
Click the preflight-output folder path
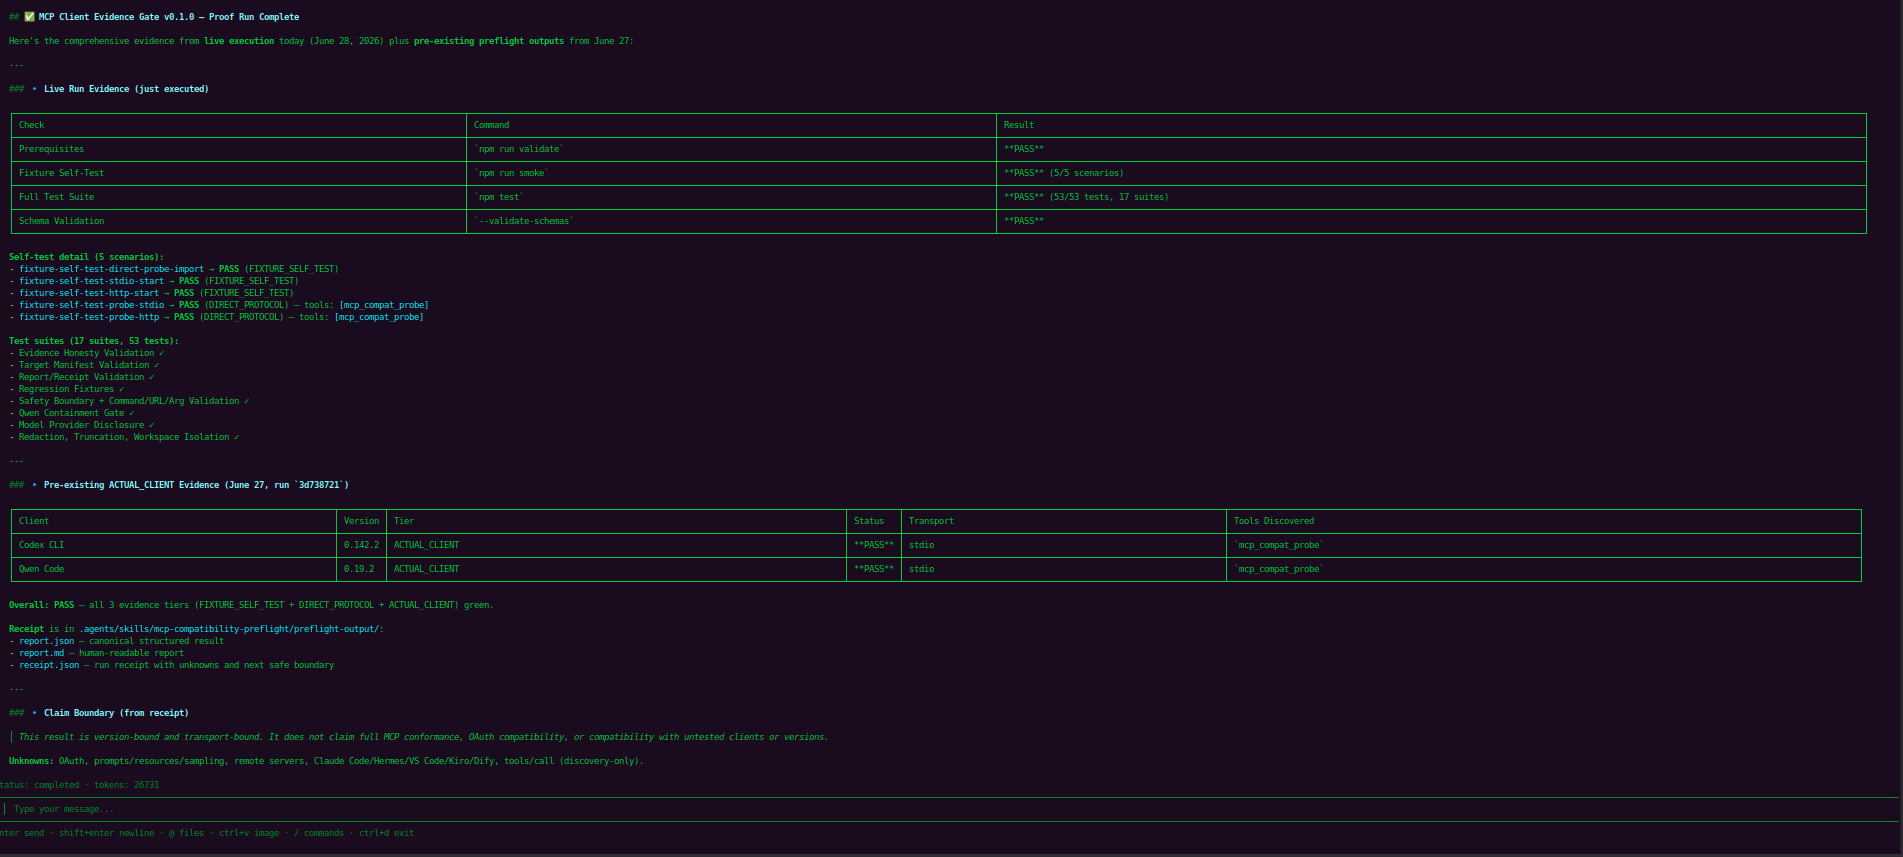231,629
